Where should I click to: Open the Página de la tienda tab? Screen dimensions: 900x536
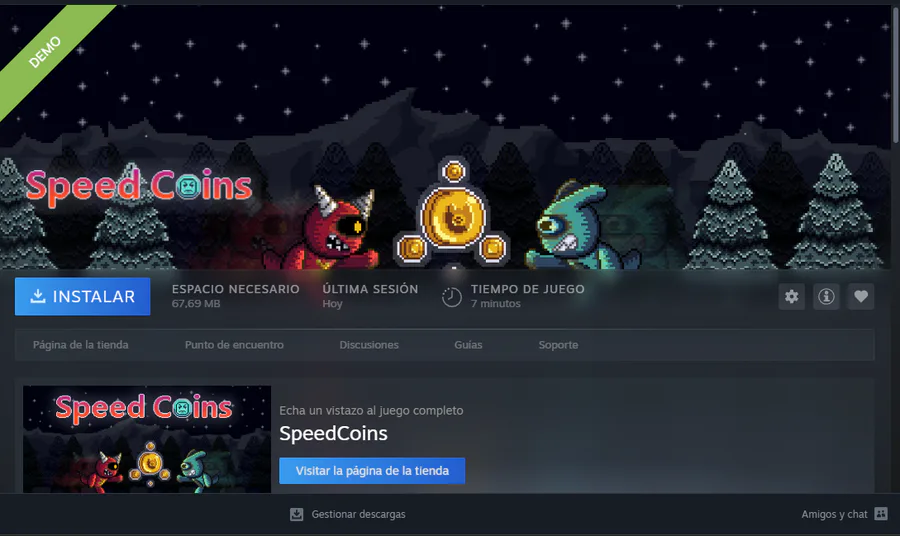80,345
